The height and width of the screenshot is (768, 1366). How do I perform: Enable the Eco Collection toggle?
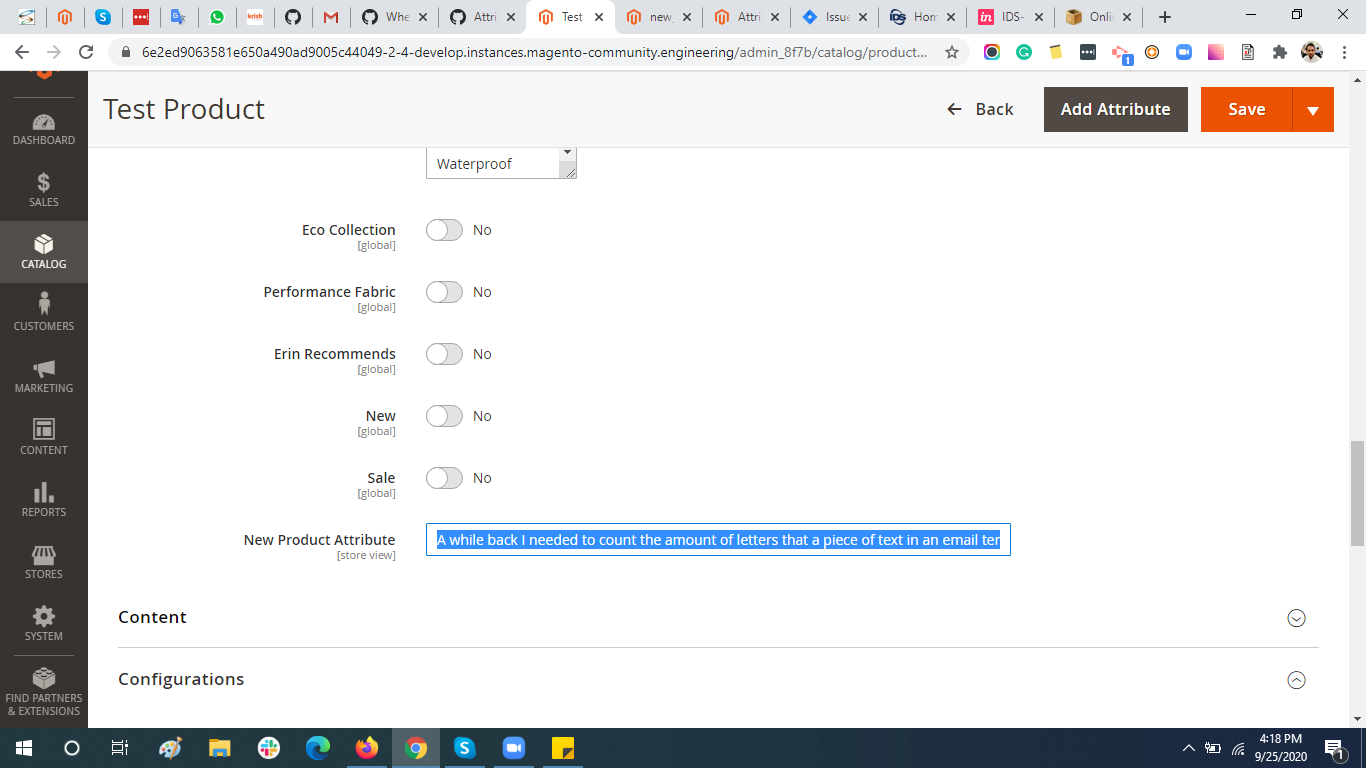point(444,229)
